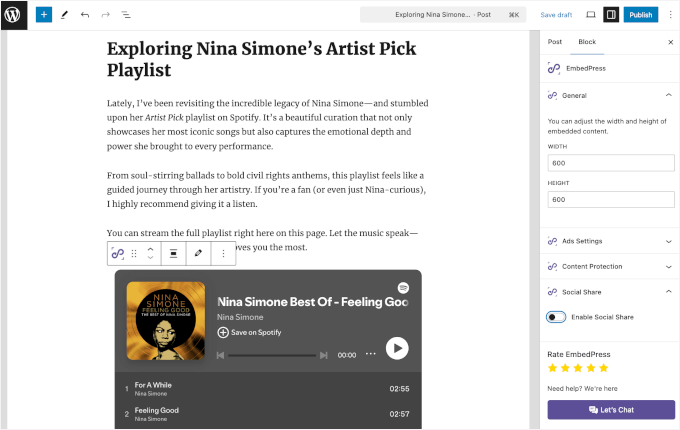Click the undo arrow in toolbar

[85, 15]
